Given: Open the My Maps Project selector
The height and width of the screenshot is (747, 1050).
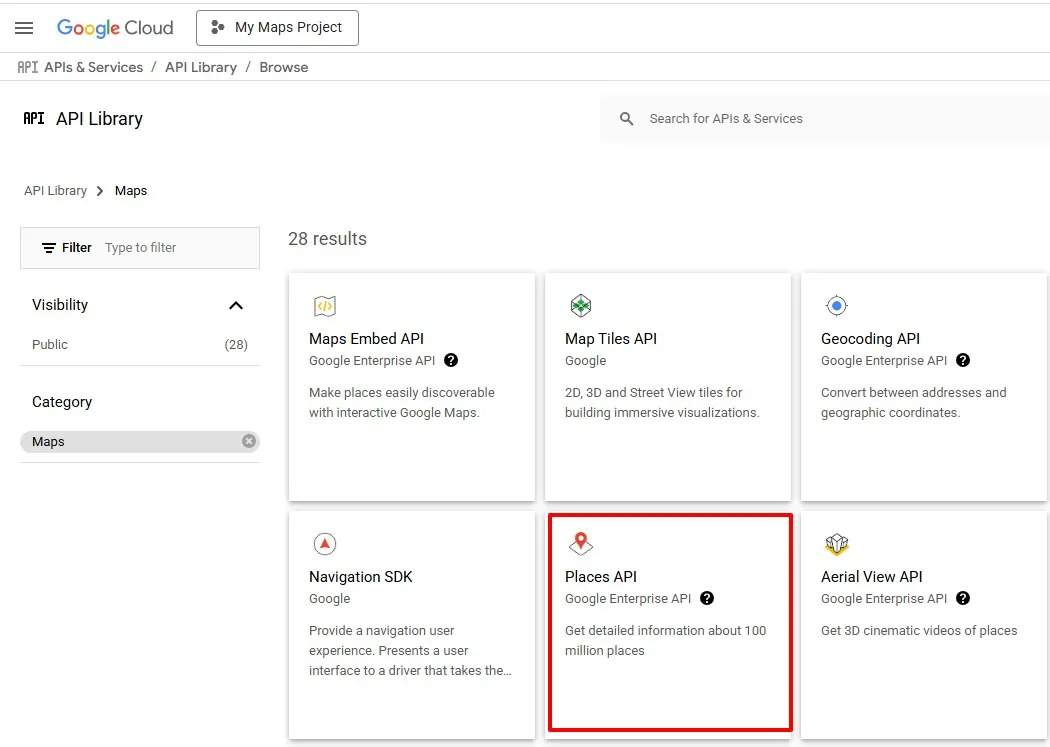Looking at the screenshot, I should click(277, 28).
